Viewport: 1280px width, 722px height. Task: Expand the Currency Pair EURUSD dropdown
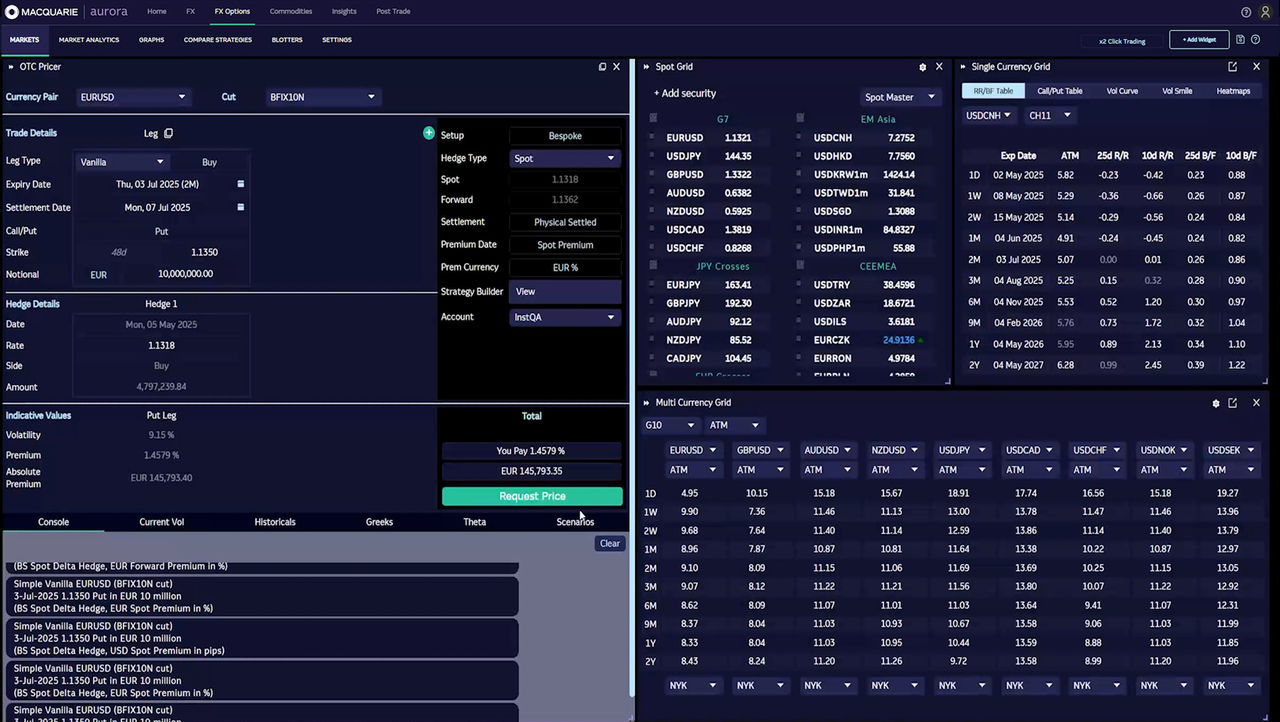pos(133,97)
